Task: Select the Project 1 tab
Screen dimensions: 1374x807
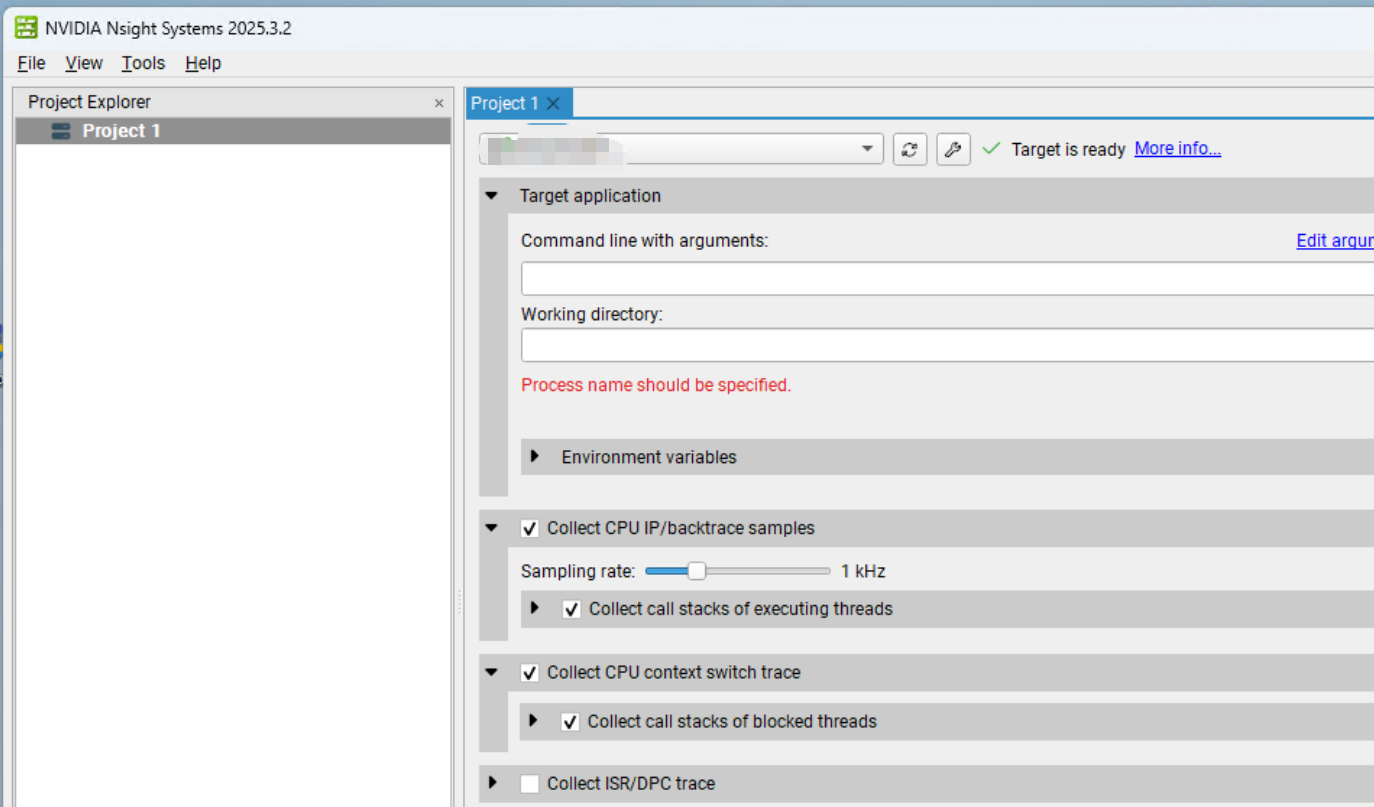Action: [x=505, y=103]
